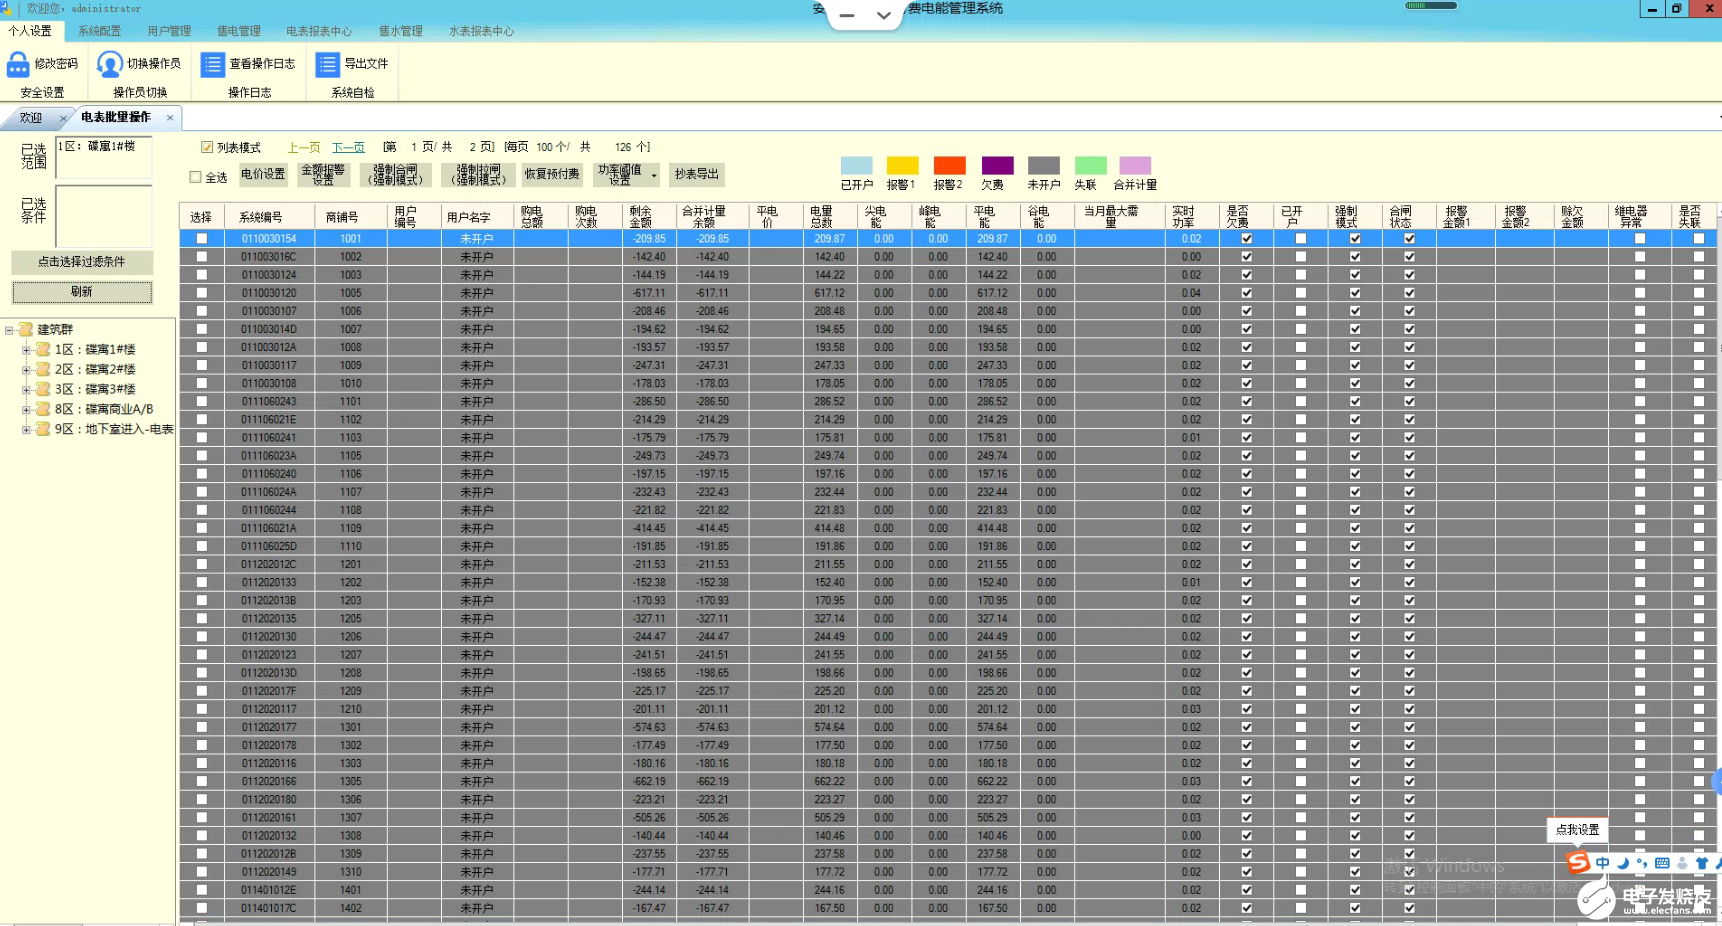Click the application logo icon in title bar

coord(6,8)
